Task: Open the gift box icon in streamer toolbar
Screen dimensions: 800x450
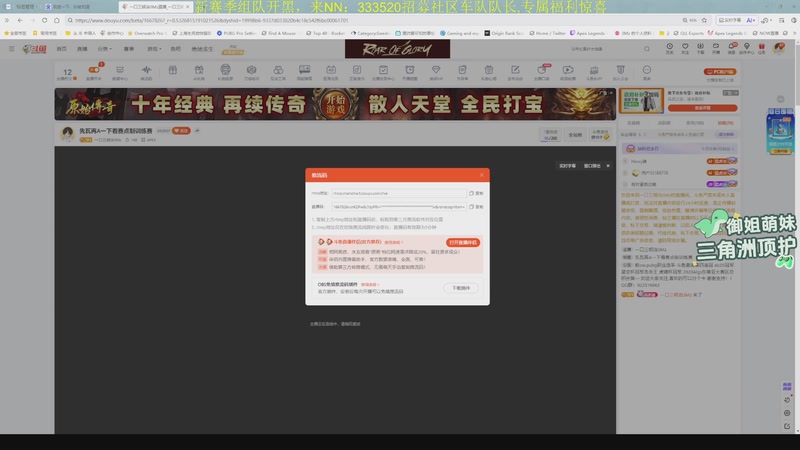Action: click(x=172, y=70)
